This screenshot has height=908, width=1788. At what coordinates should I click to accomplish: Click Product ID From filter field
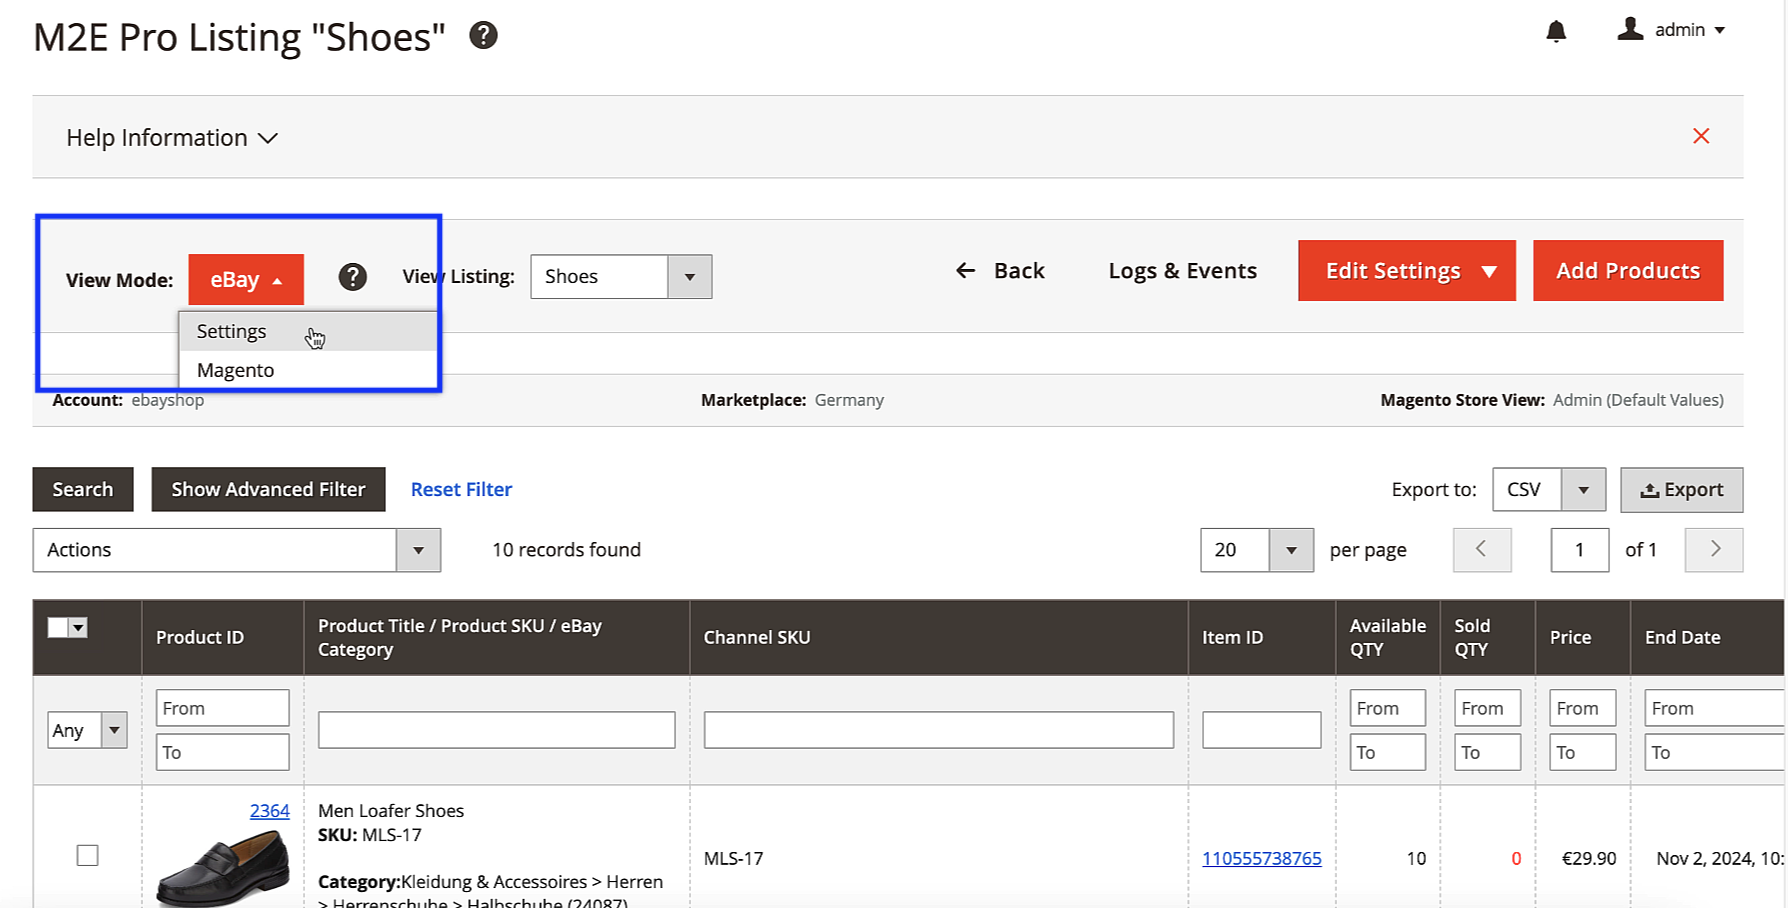point(223,708)
